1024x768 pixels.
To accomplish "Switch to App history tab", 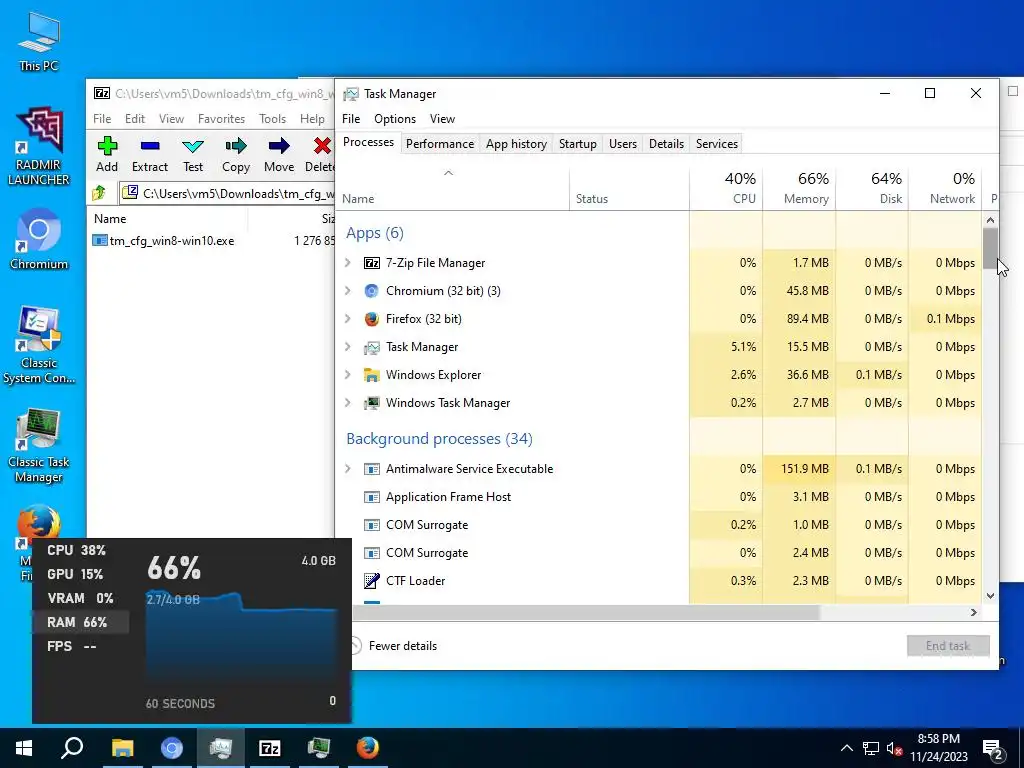I will point(516,144).
